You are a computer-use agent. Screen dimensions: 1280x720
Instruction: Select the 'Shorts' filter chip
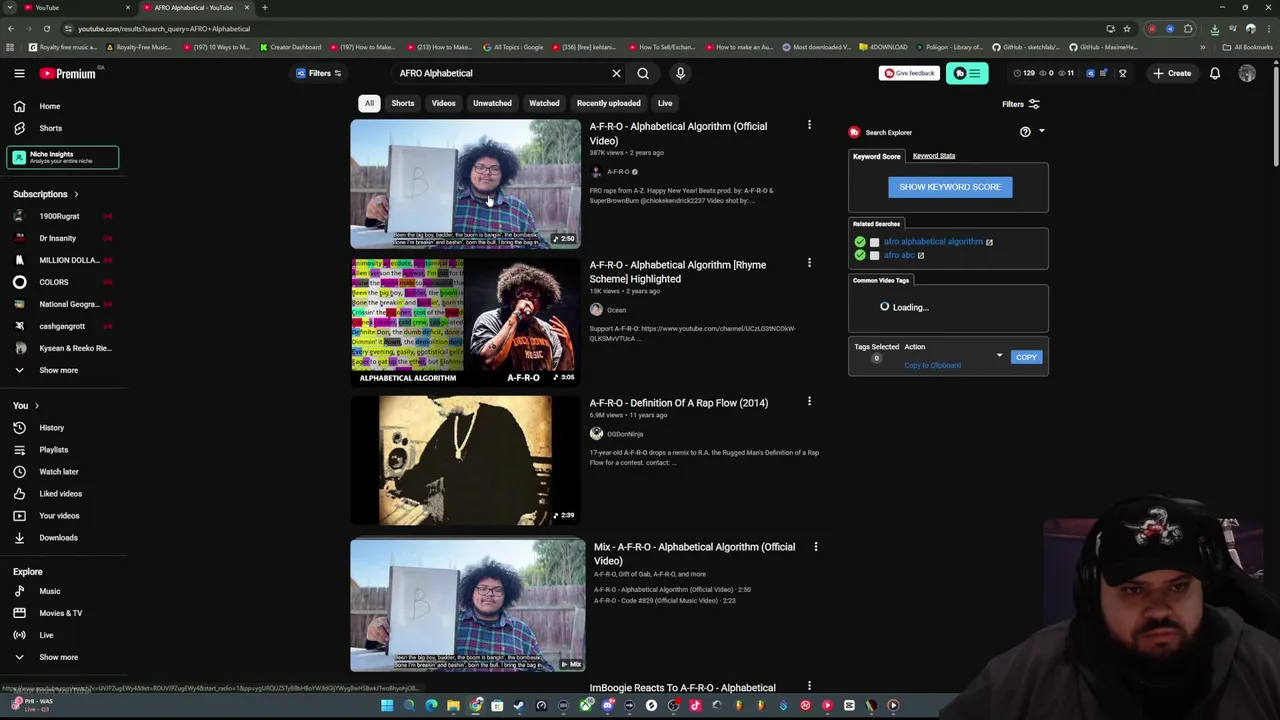[403, 103]
